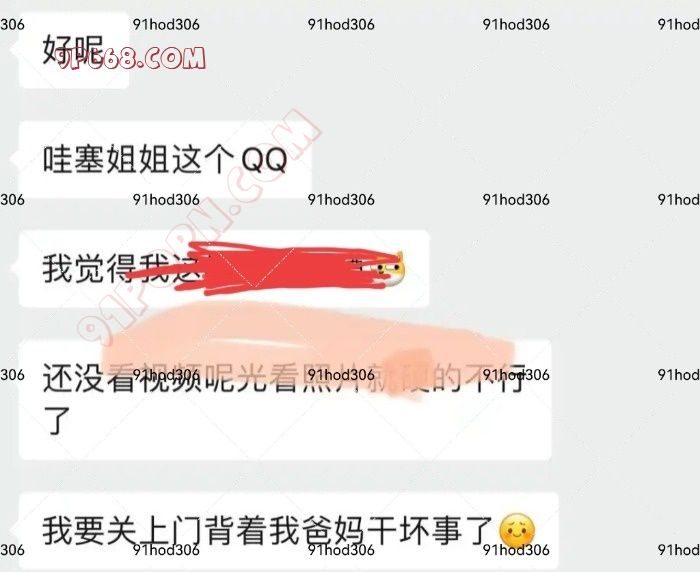
Task: Select the '好呢' message bubble
Action: pyautogui.click(x=74, y=50)
